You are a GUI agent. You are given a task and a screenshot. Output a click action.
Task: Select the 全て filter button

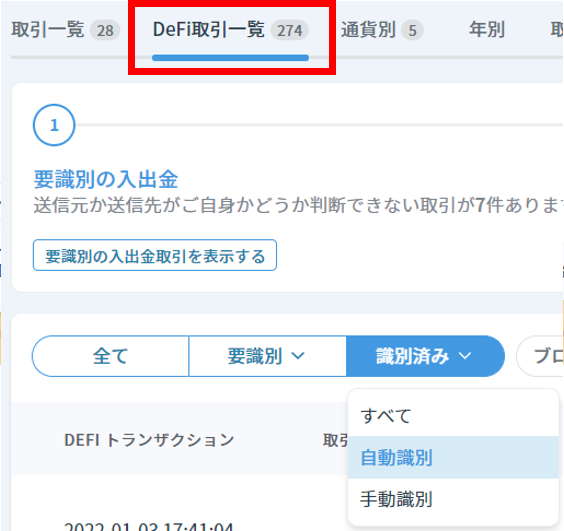(x=110, y=356)
